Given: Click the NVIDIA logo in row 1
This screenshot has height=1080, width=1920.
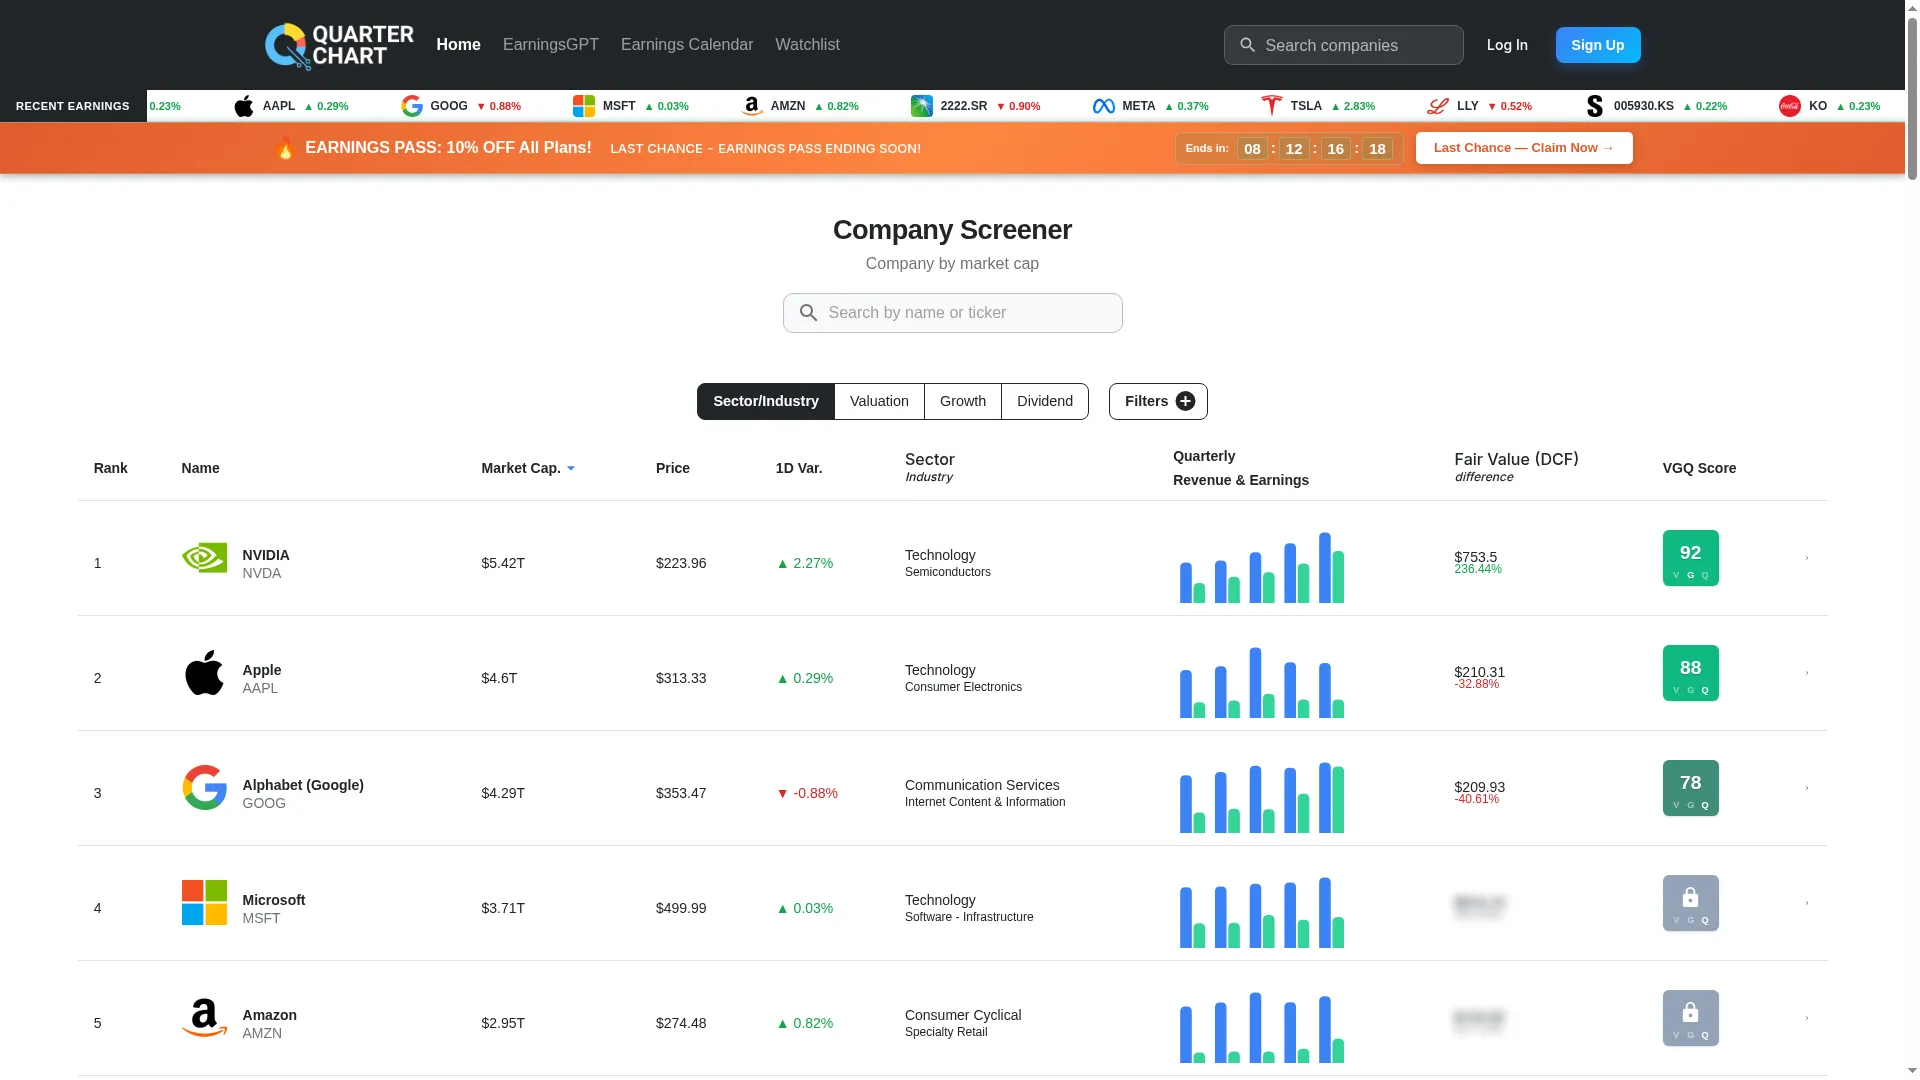Looking at the screenshot, I should (204, 558).
